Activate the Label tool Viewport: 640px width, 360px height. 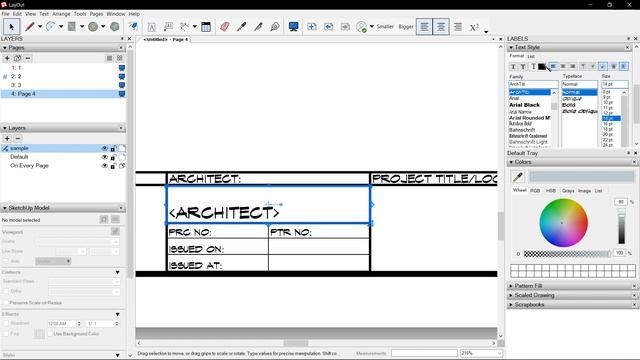coord(168,27)
